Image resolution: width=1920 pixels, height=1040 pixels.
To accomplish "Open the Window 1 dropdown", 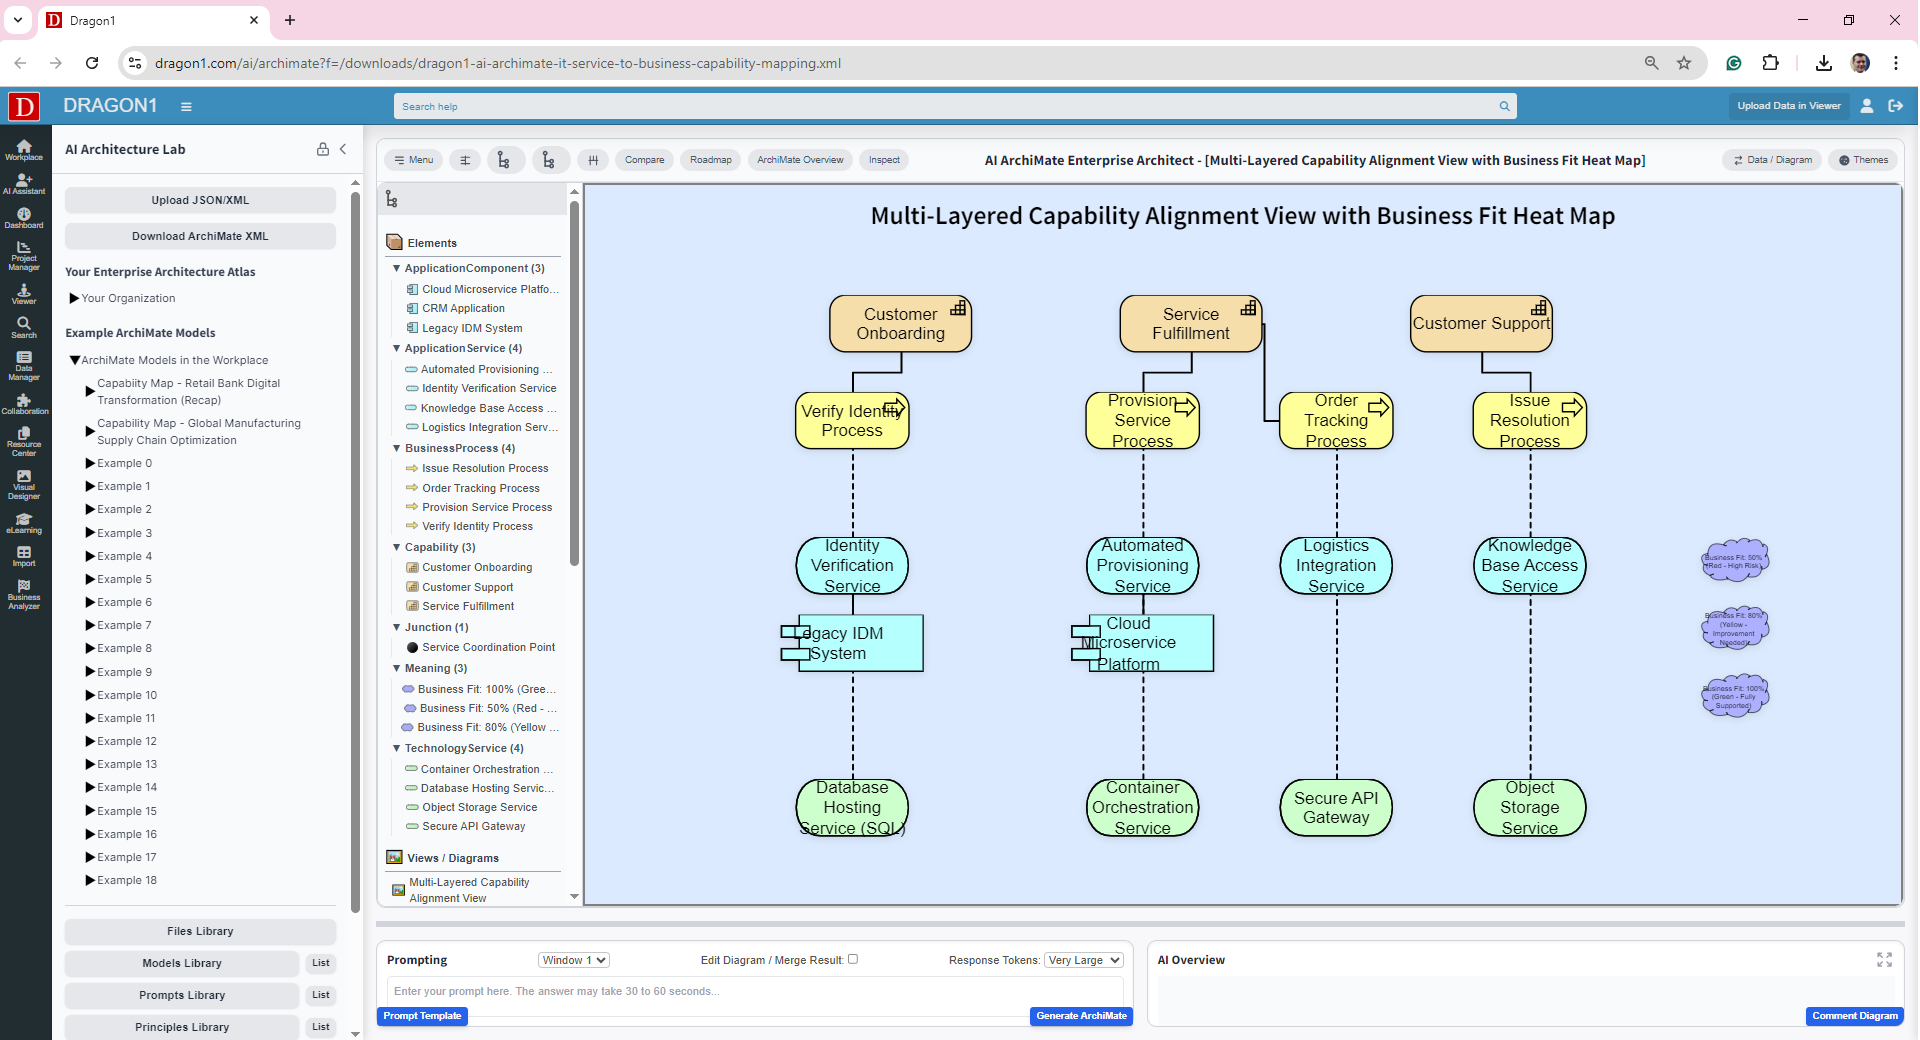I will 573,960.
